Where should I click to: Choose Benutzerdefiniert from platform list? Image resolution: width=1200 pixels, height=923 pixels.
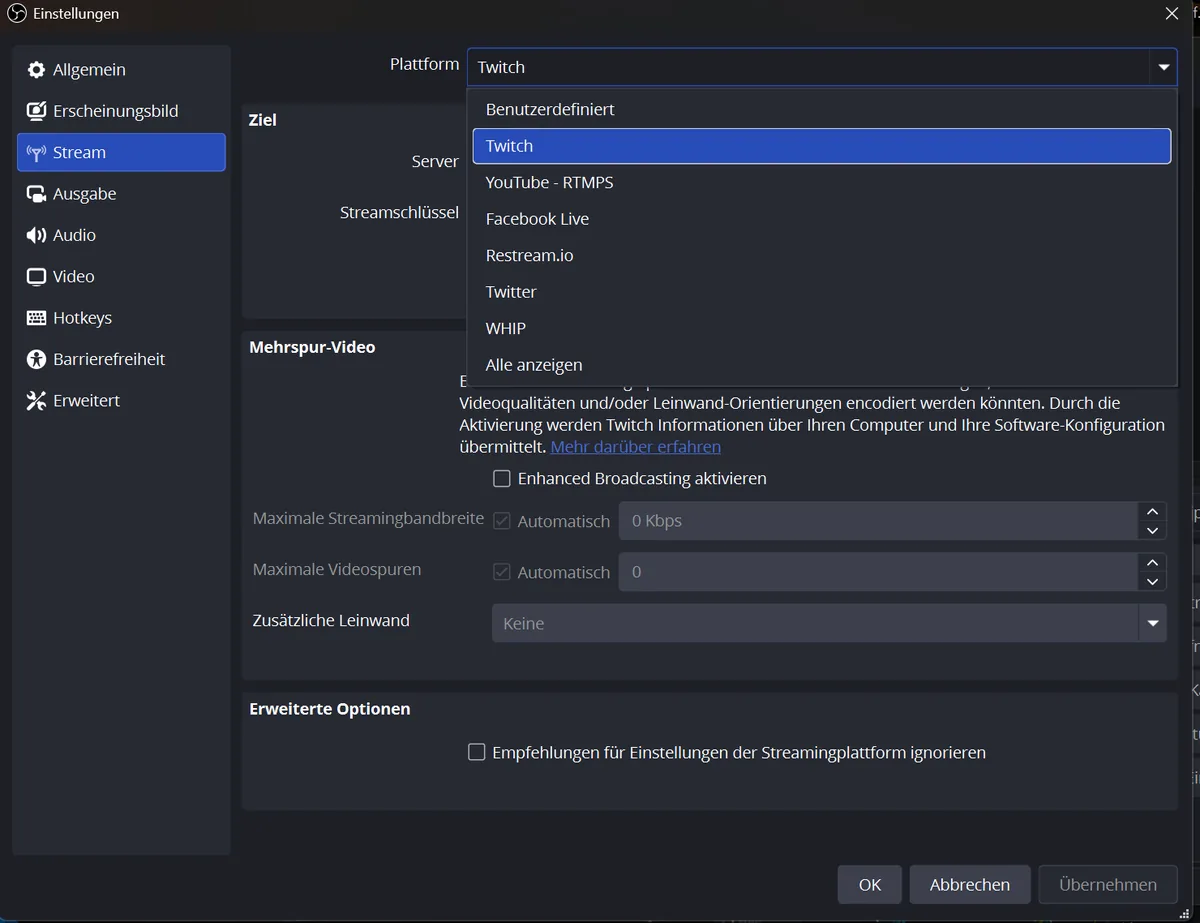pos(821,109)
